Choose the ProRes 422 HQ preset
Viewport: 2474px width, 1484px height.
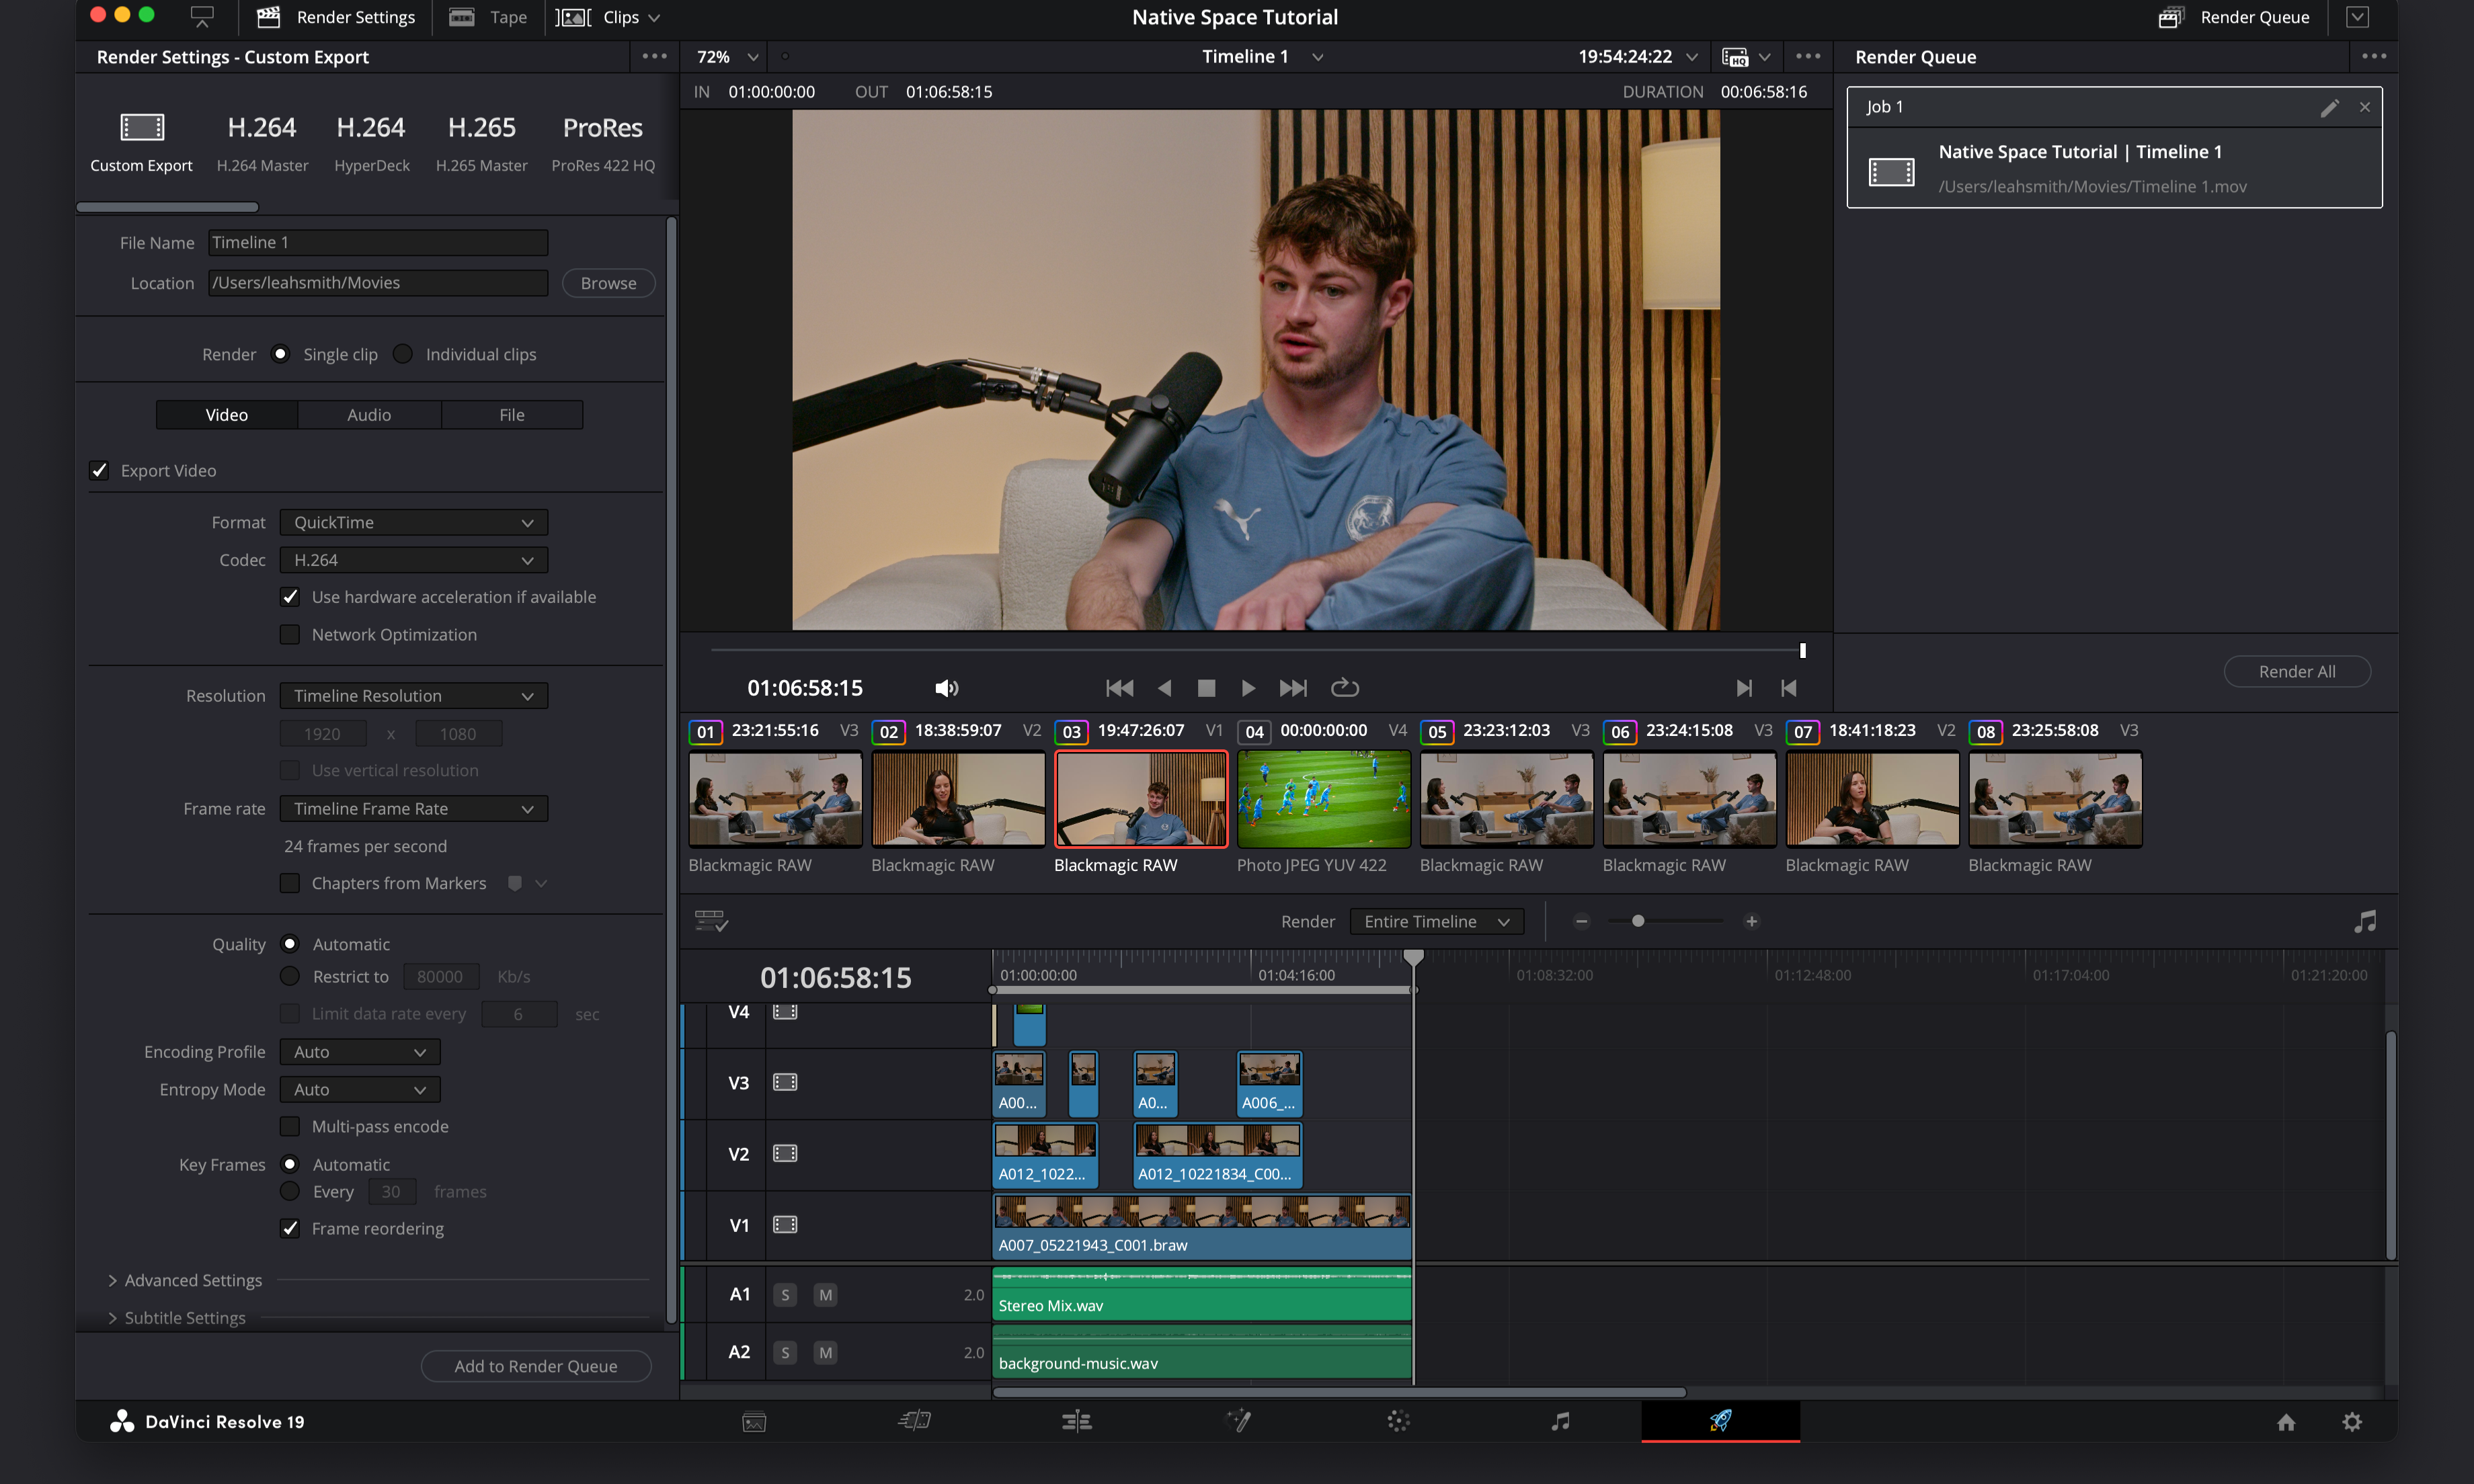coord(603,142)
